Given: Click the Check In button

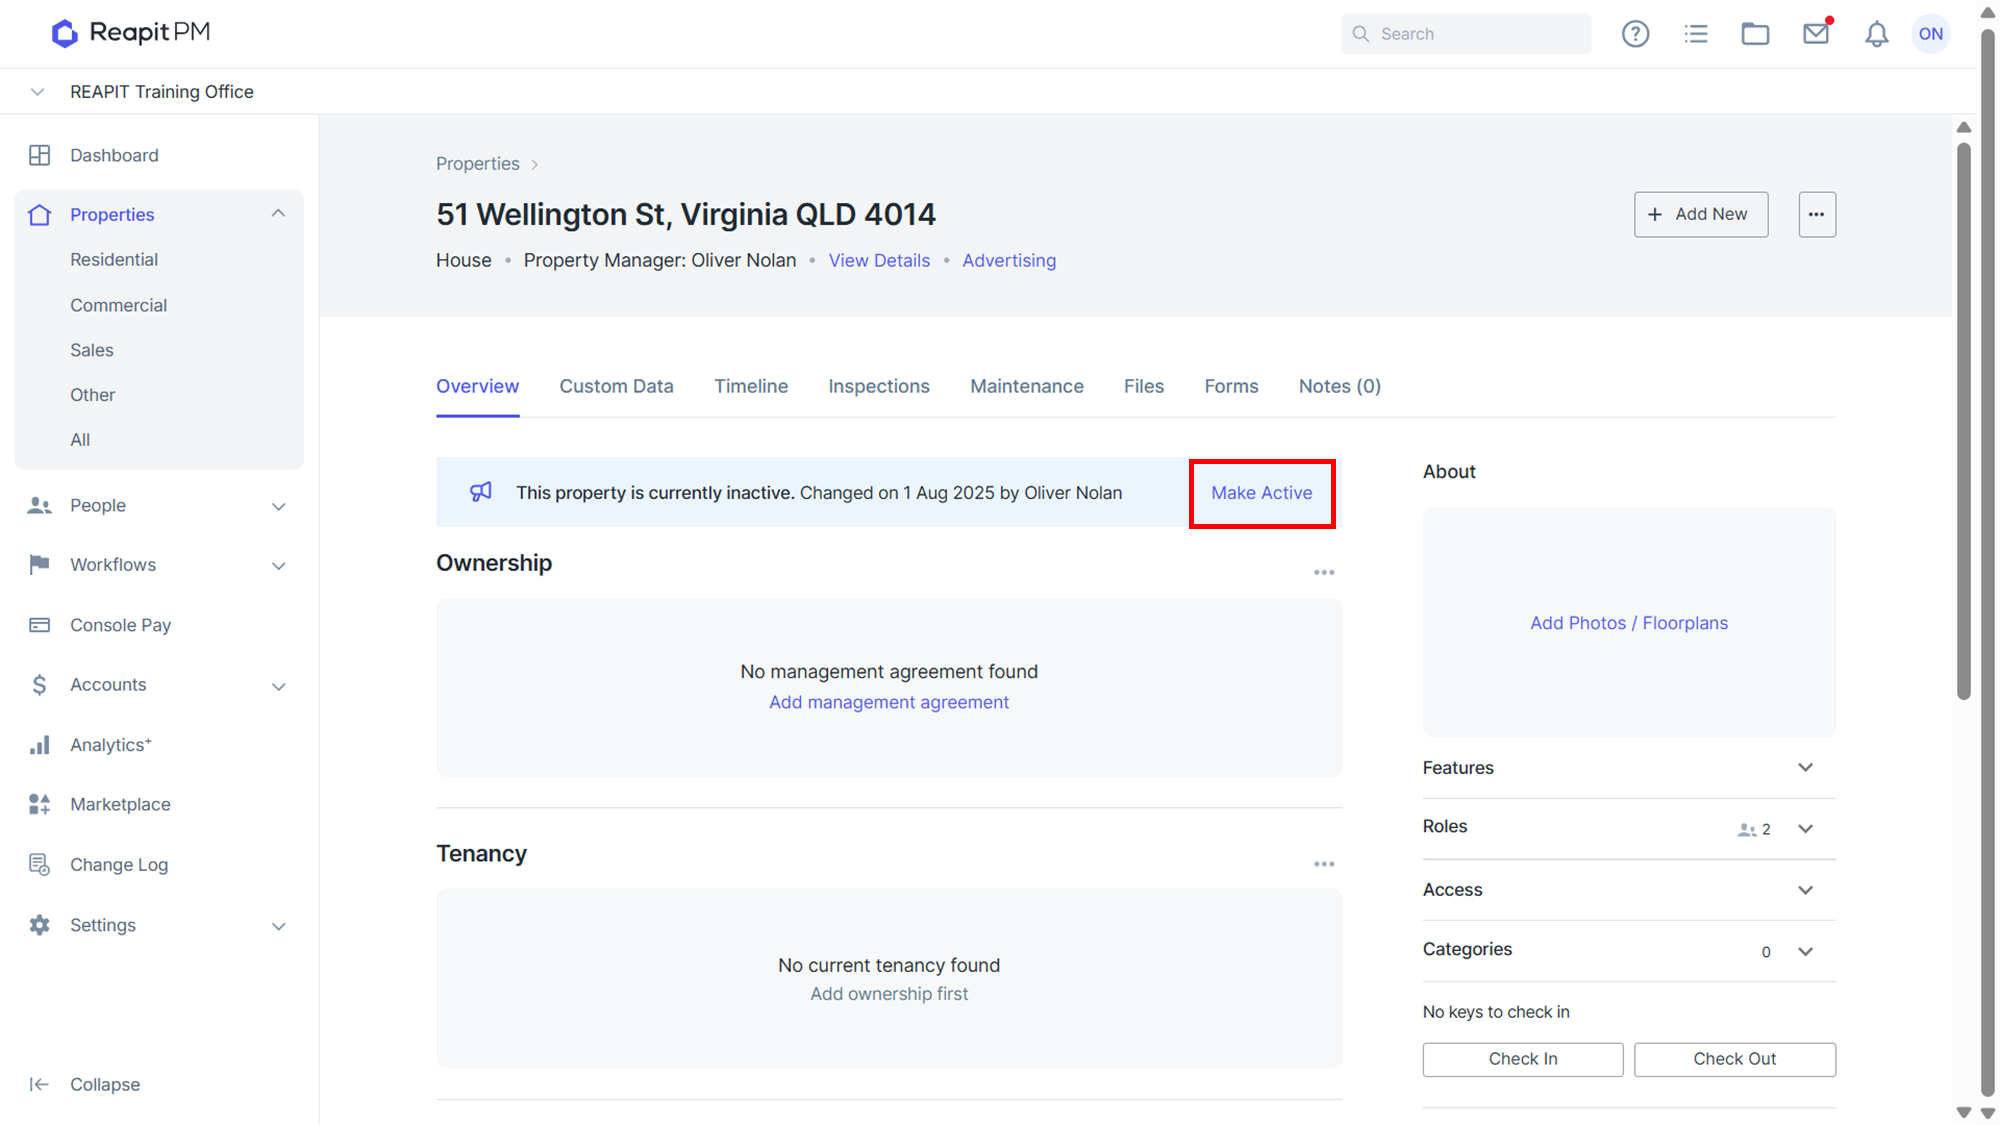Looking at the screenshot, I should (1523, 1059).
